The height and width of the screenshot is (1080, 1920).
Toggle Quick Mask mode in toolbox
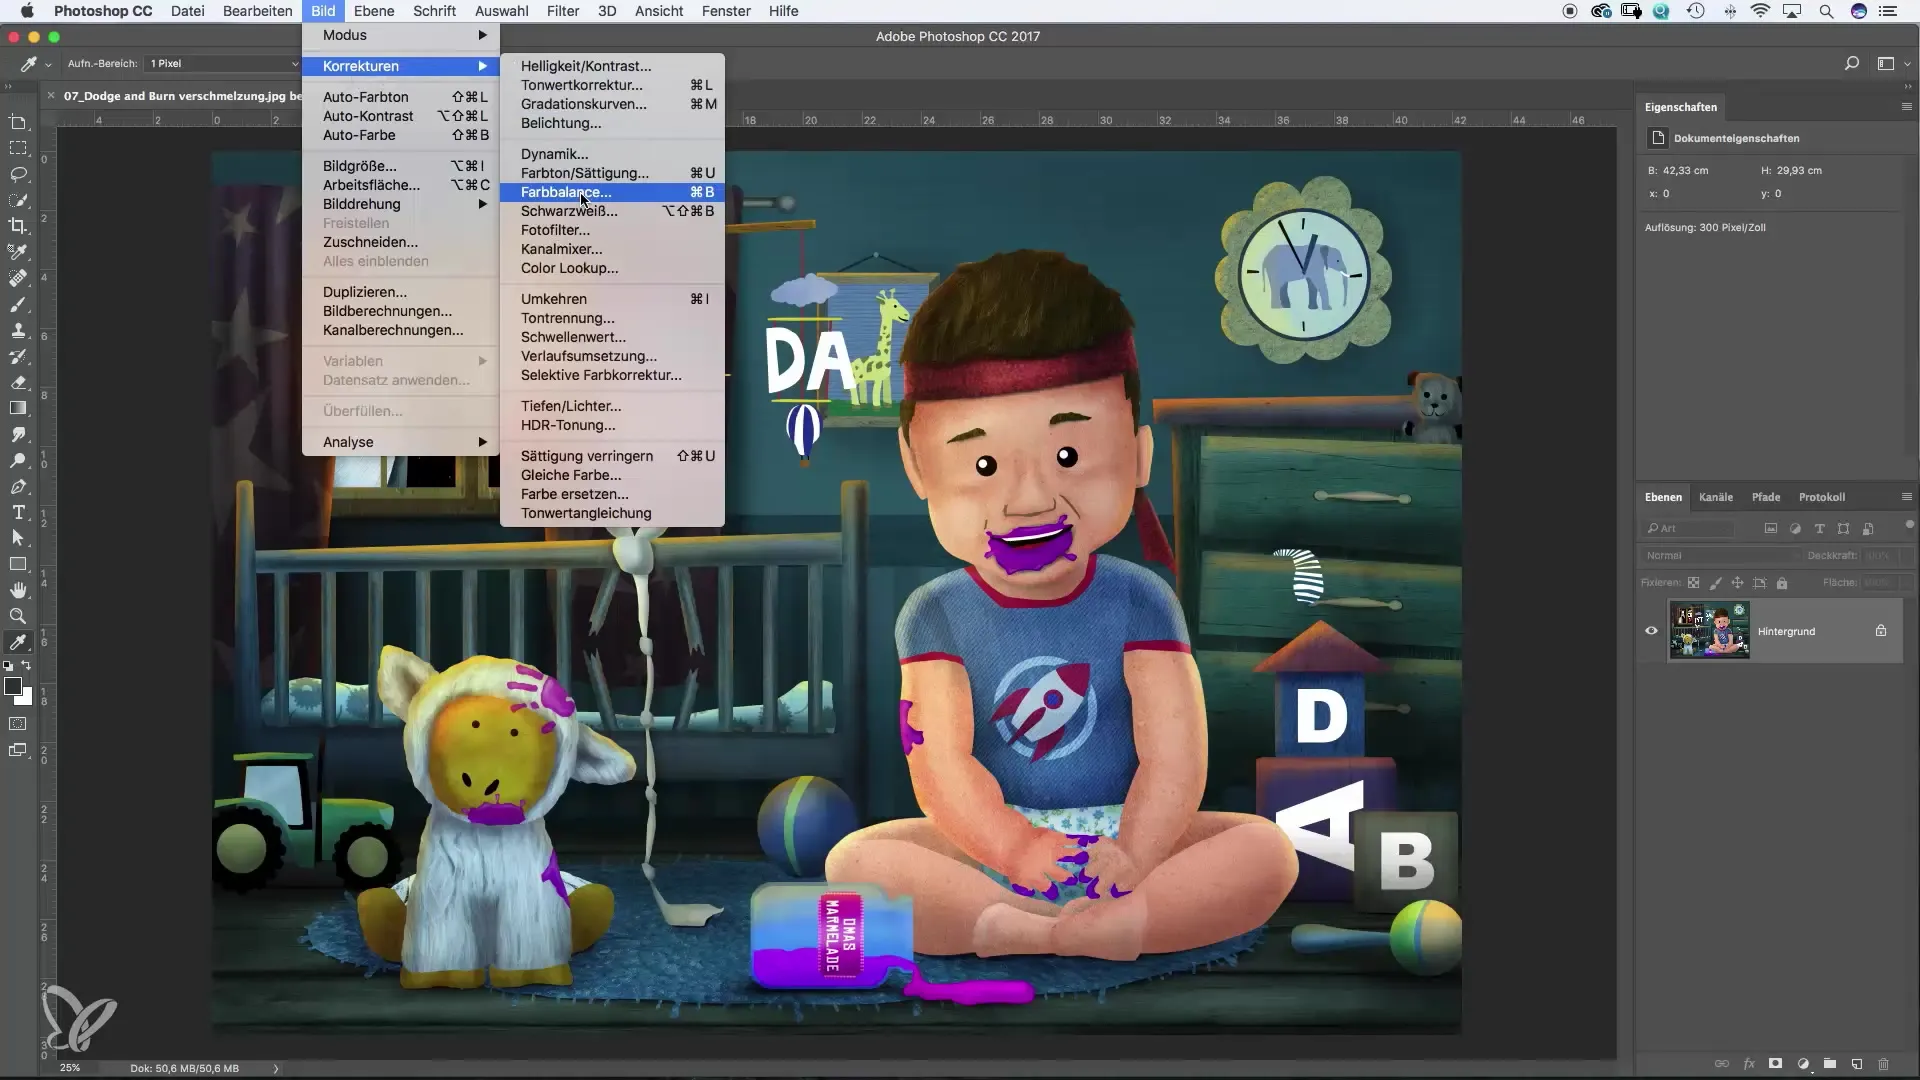(18, 723)
